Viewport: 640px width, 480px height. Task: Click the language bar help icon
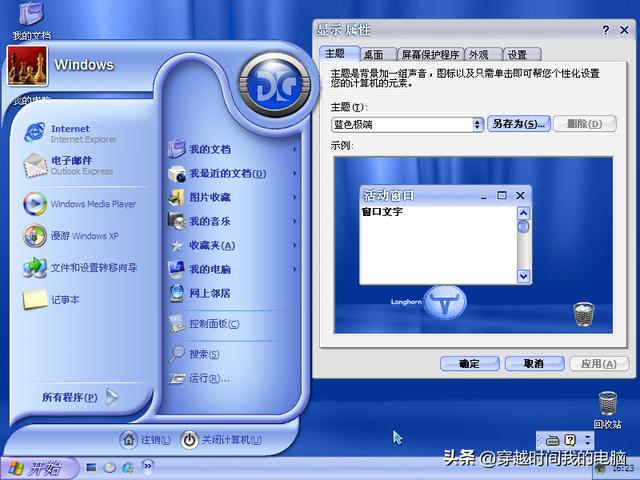570,440
